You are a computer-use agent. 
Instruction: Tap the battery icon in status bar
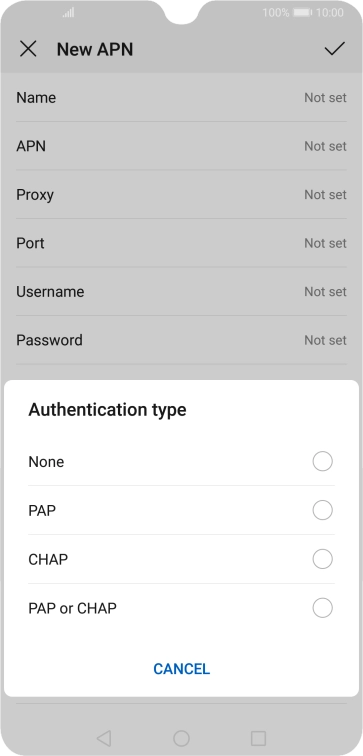click(x=302, y=13)
